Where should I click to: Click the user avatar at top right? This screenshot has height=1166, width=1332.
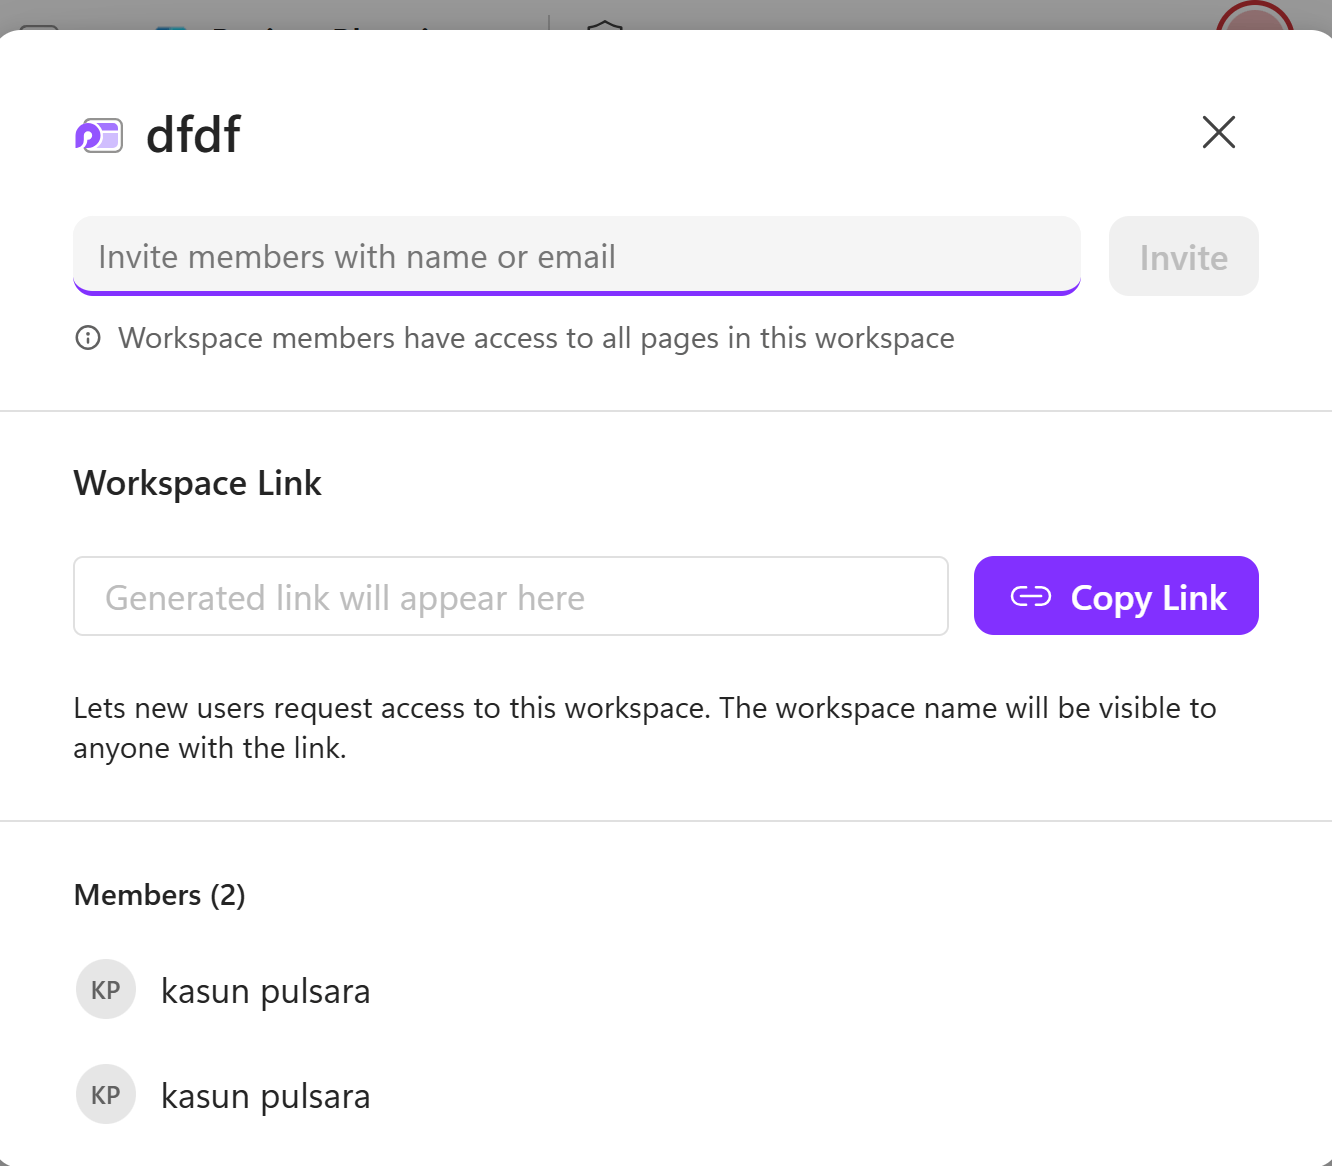click(x=1254, y=15)
